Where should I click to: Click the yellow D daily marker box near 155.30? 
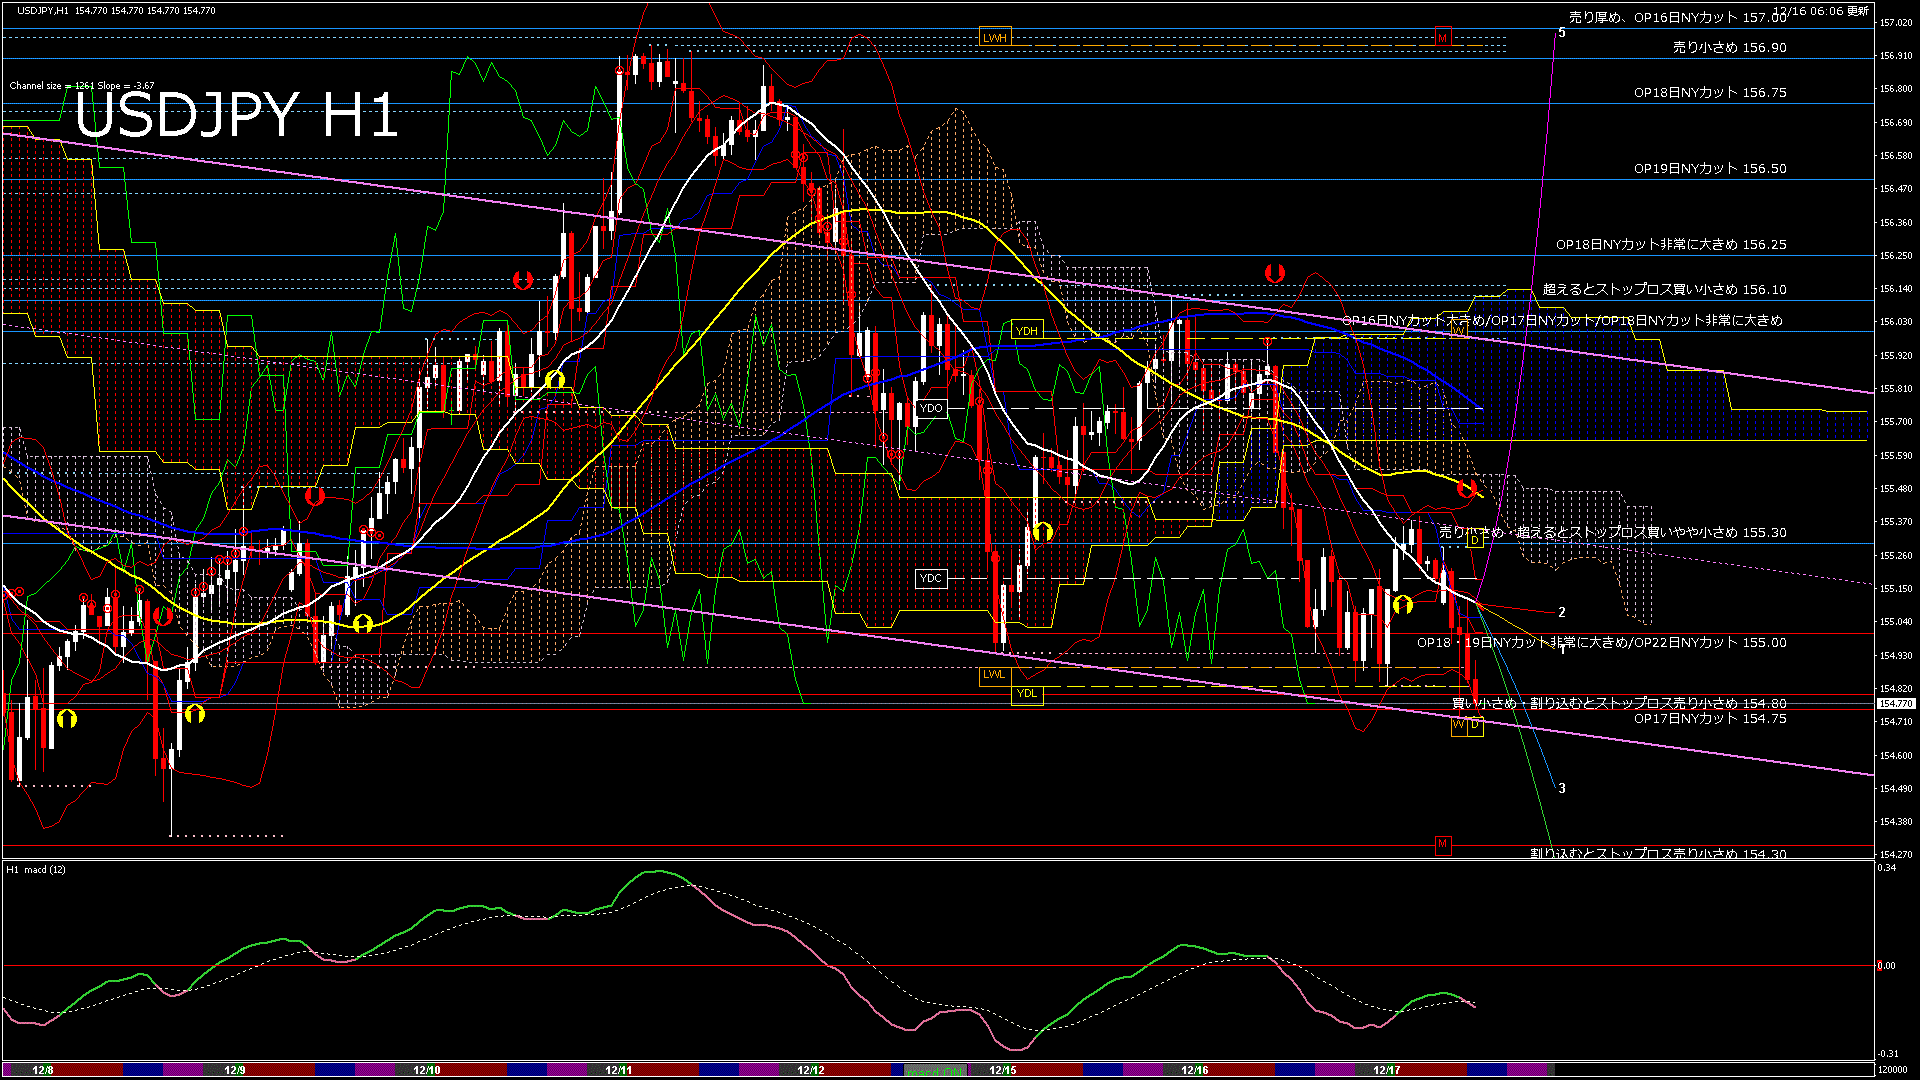(x=1475, y=538)
